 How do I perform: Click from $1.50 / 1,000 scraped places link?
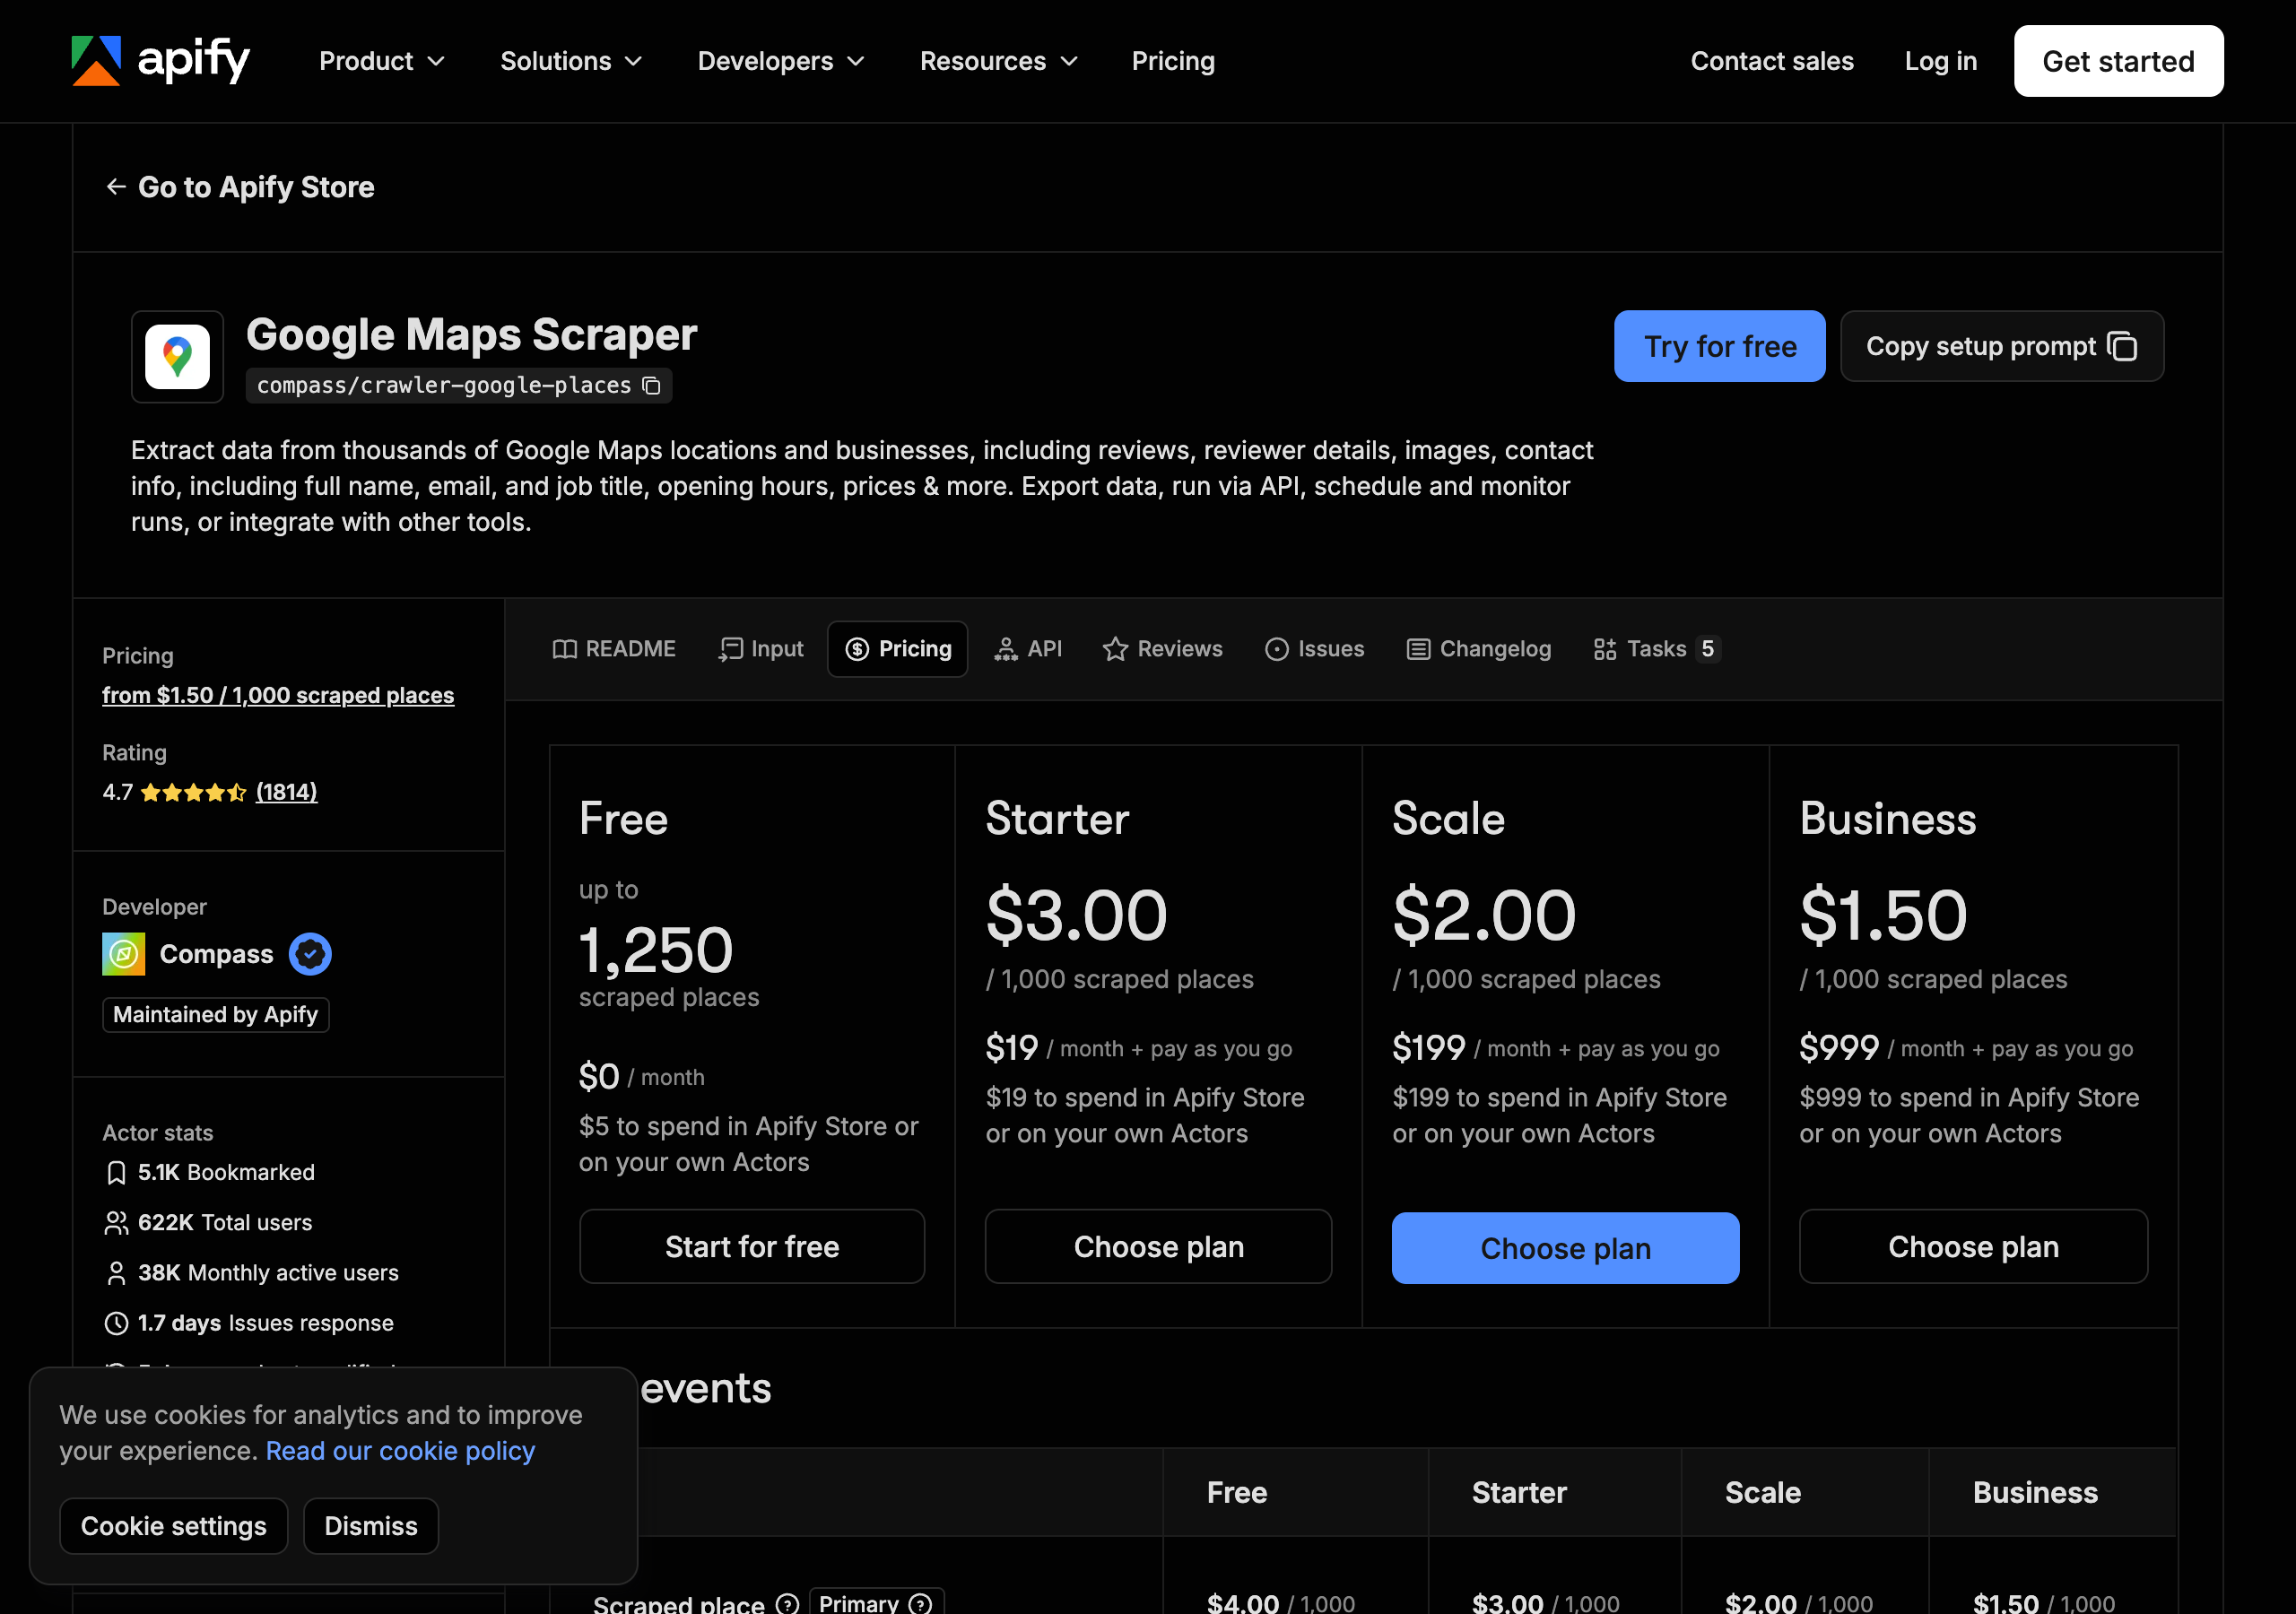[278, 695]
